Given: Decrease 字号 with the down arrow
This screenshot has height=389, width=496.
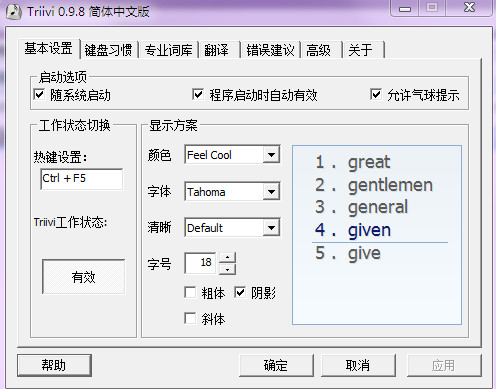Looking at the screenshot, I should [227, 269].
